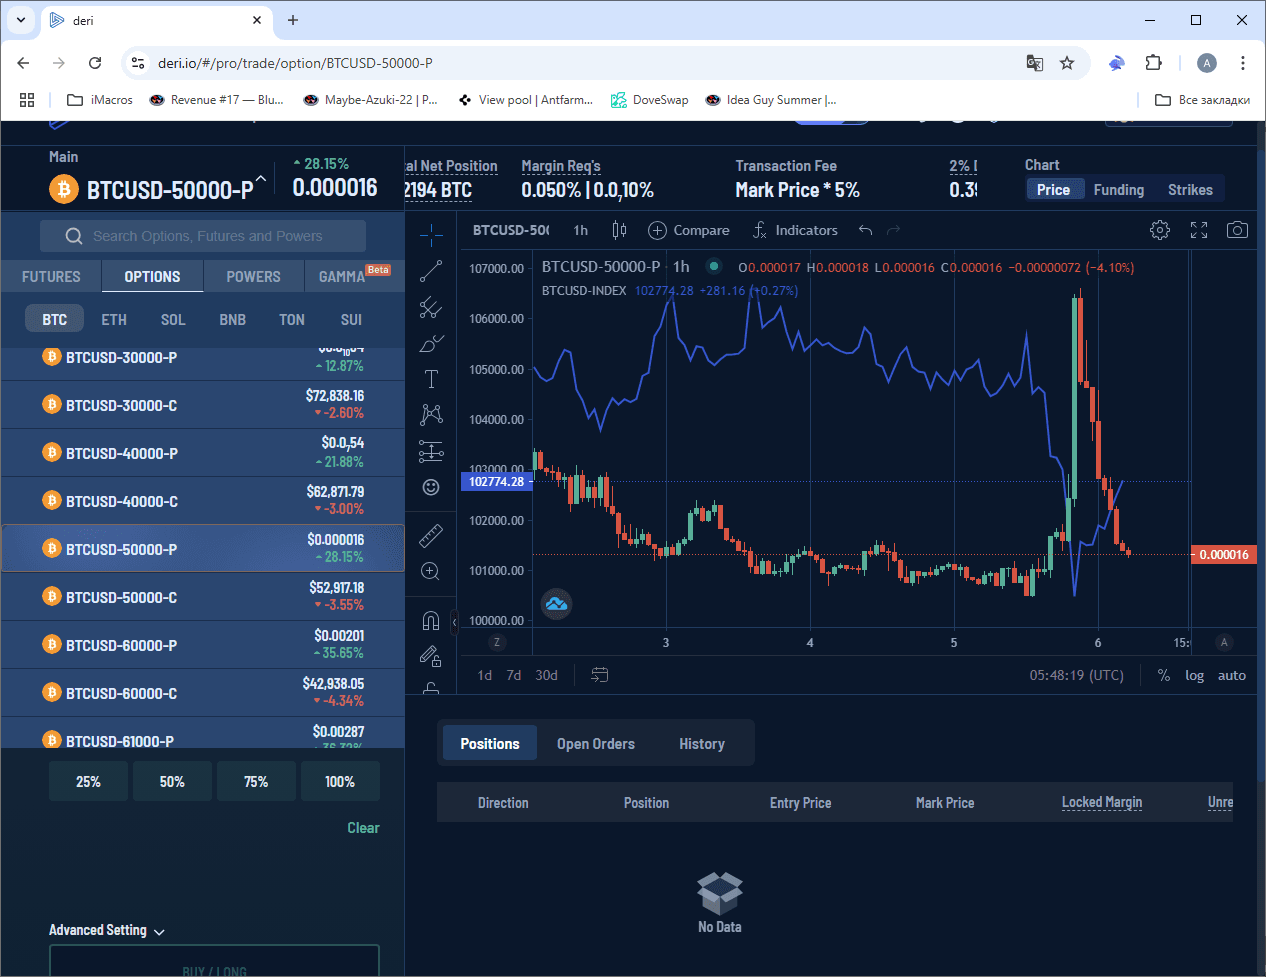Switch to Open Orders tab
Screen dimensions: 1266x977
[x=596, y=744]
